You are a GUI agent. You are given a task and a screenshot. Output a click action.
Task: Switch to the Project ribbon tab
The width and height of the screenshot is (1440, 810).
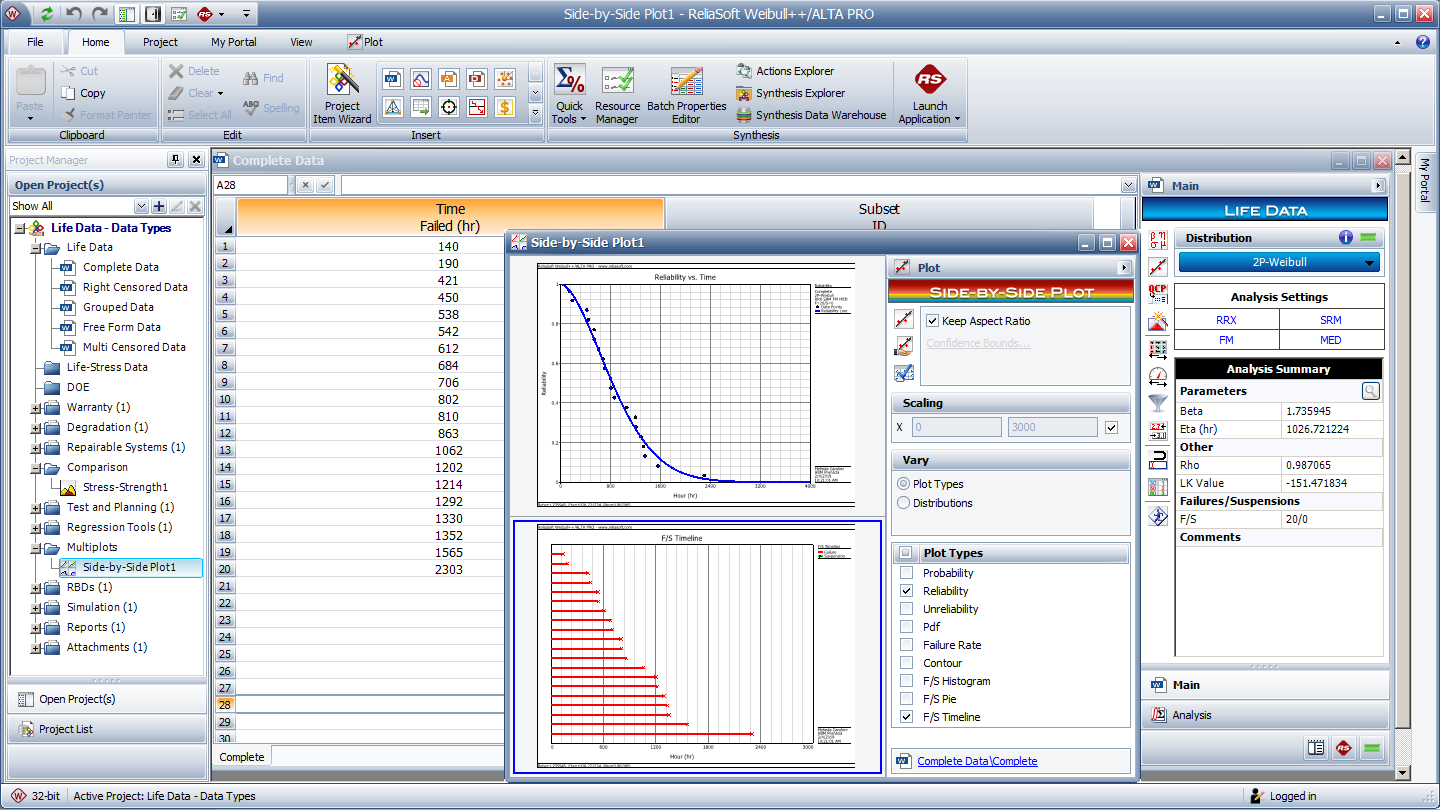pyautogui.click(x=160, y=42)
